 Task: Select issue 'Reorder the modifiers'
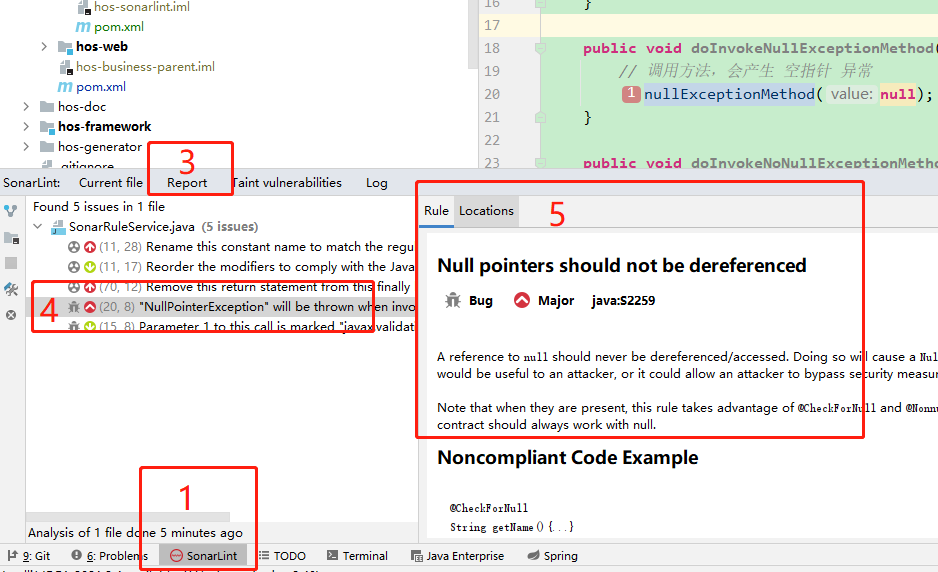point(240,266)
